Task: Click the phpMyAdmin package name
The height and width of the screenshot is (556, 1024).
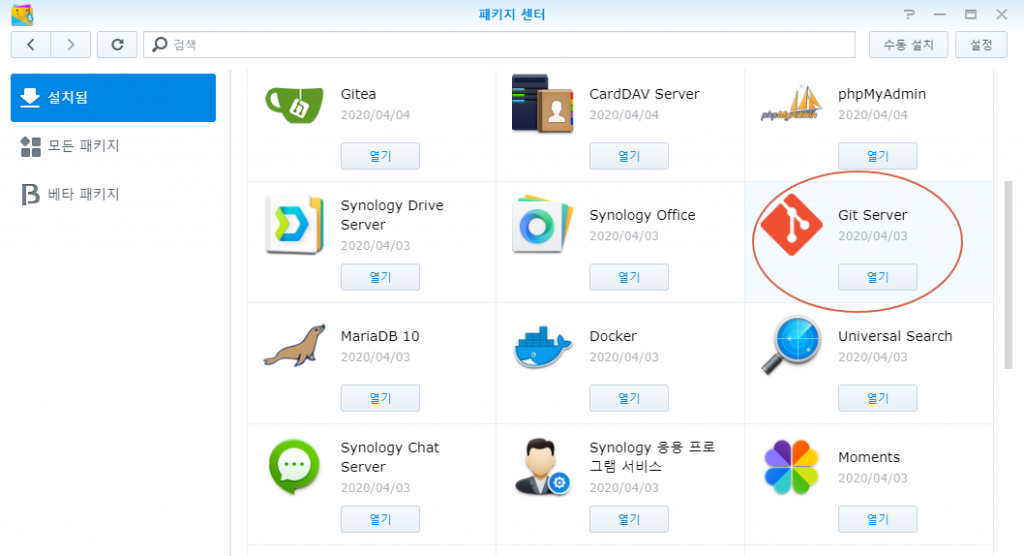Action: pyautogui.click(x=882, y=94)
